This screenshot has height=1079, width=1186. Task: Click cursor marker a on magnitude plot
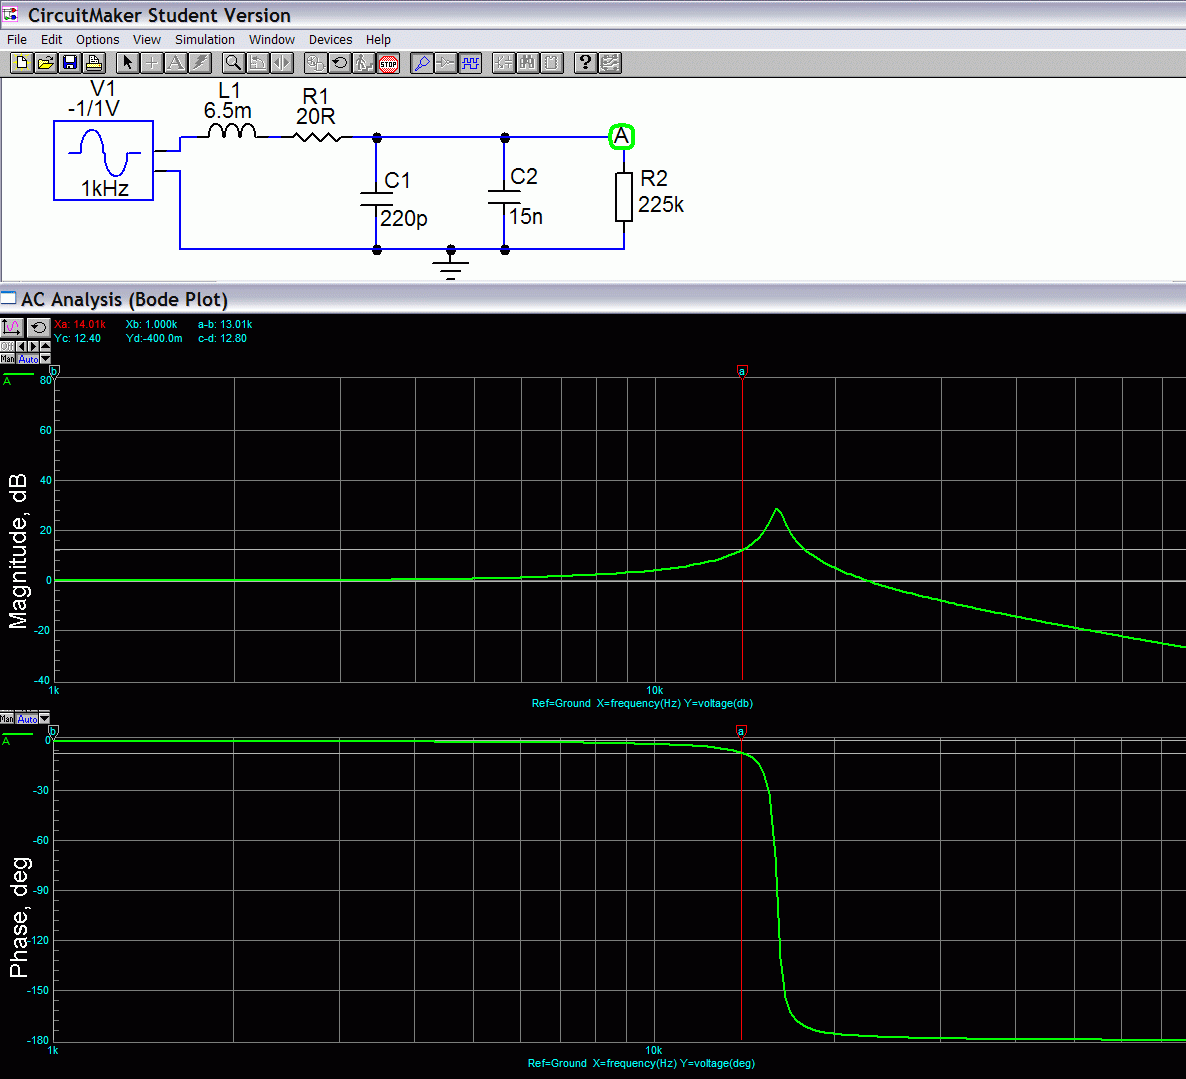[x=742, y=371]
